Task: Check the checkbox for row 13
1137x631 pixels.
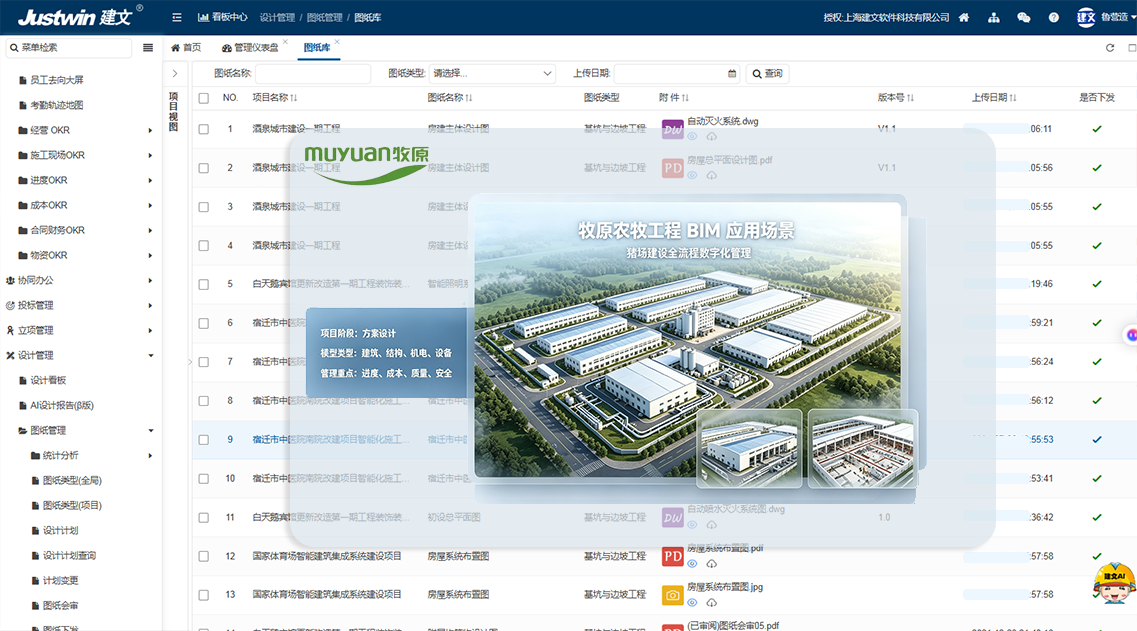Action: tap(204, 595)
